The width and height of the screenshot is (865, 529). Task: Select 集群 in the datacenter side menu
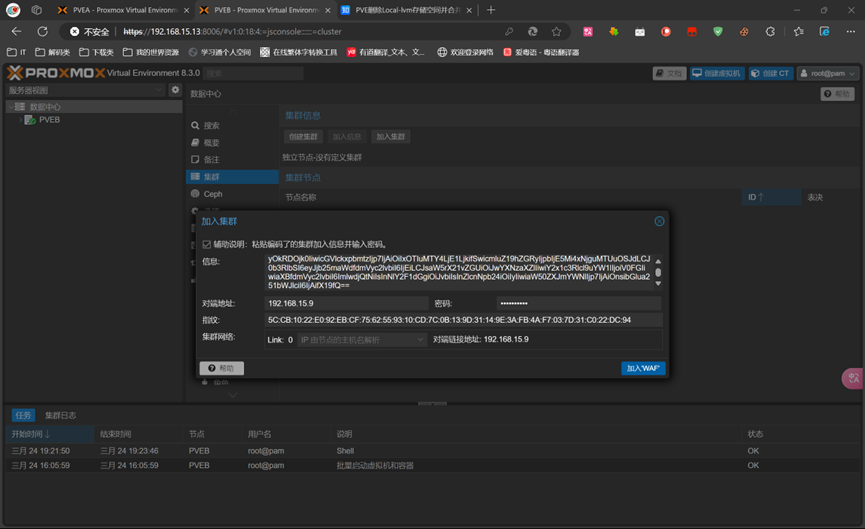click(232, 177)
